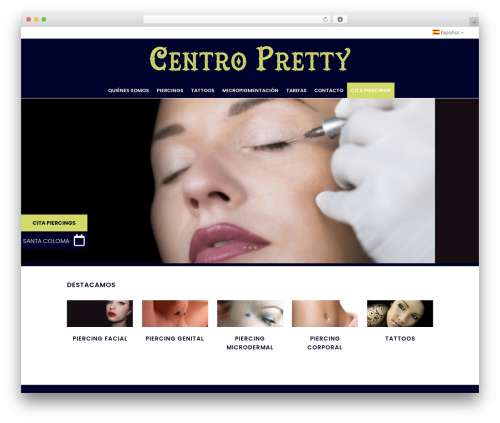This screenshot has width=500, height=423.
Task: Click the Centro Pretty logo
Action: (250, 59)
